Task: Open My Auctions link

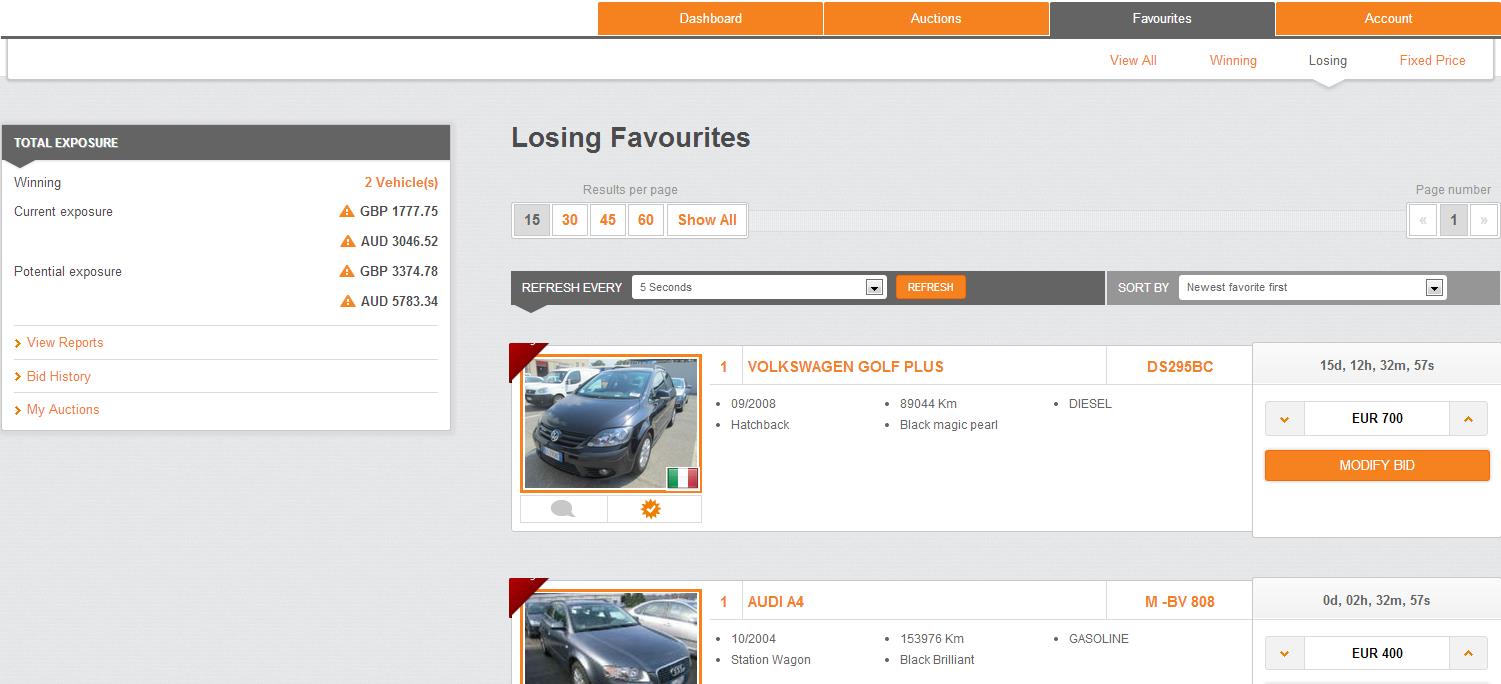Action: click(63, 409)
